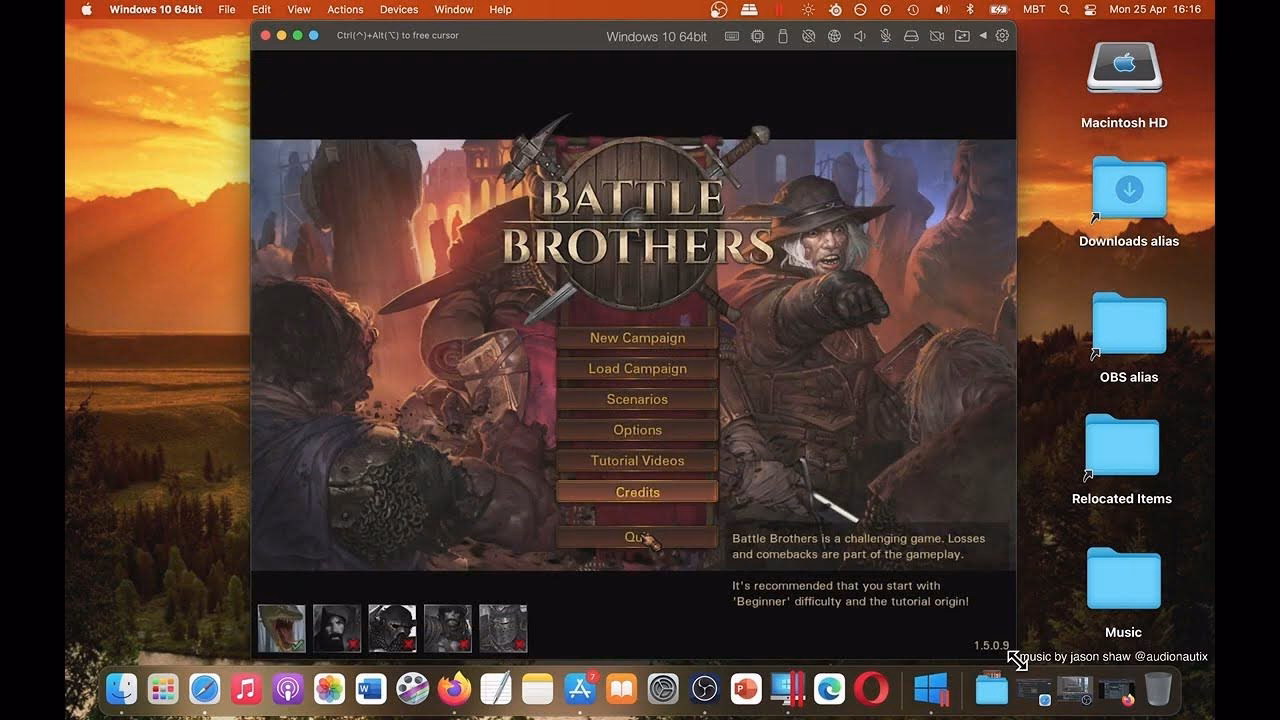The width and height of the screenshot is (1280, 720).
Task: Toggle the VM microphone icon
Action: [885, 36]
